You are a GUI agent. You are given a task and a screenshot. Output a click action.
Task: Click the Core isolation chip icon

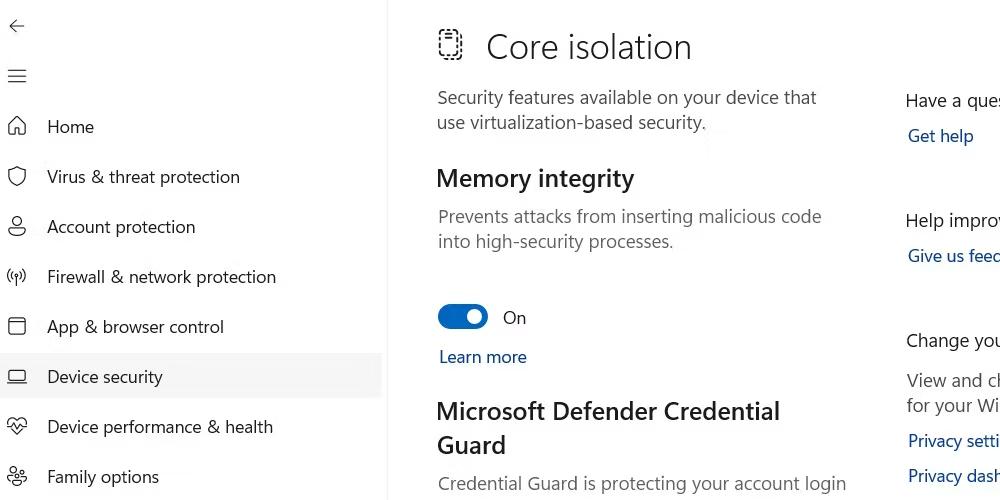coord(451,45)
